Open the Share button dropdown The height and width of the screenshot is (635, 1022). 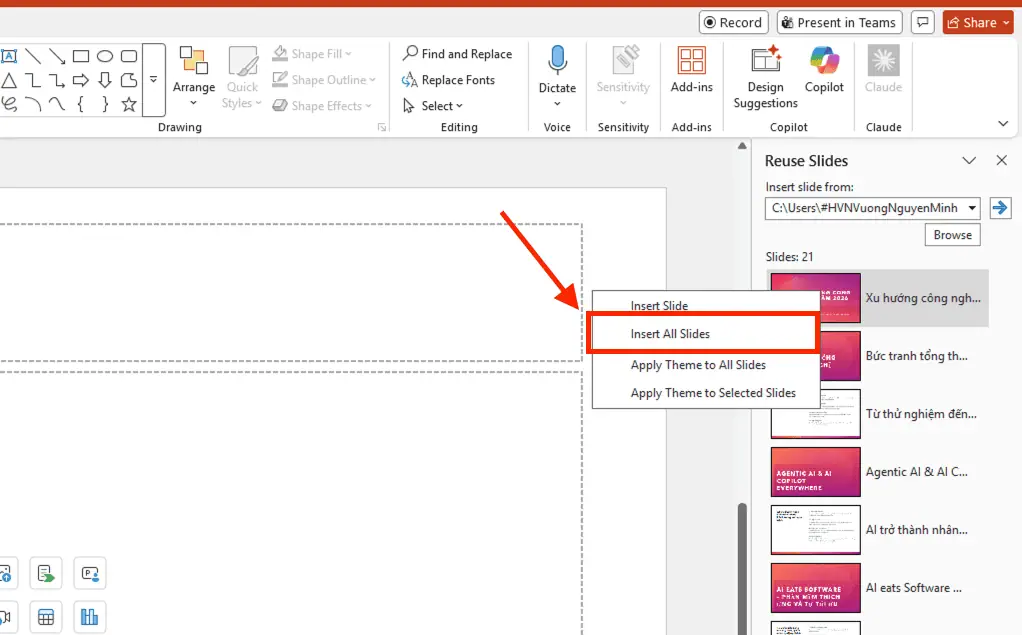pos(1006,22)
